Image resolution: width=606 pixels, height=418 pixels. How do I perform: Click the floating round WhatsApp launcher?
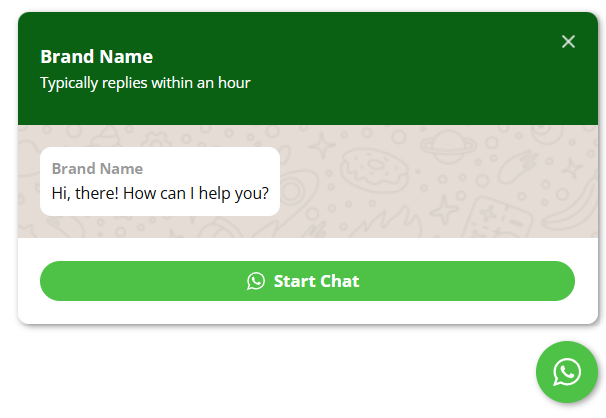click(x=566, y=372)
